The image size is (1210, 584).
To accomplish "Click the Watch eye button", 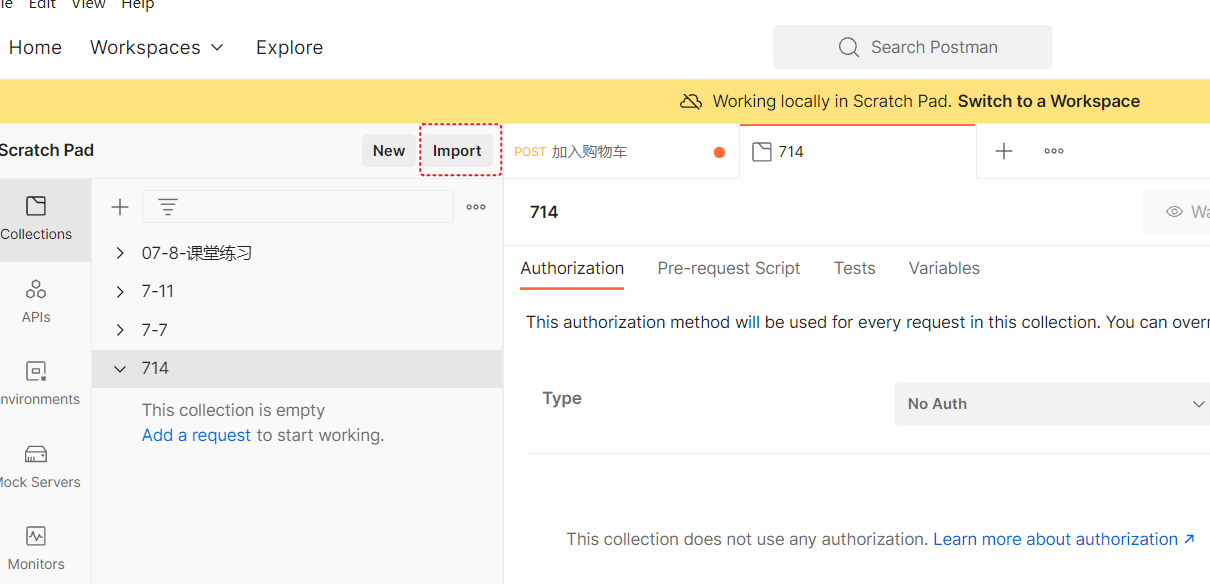I will [1177, 212].
